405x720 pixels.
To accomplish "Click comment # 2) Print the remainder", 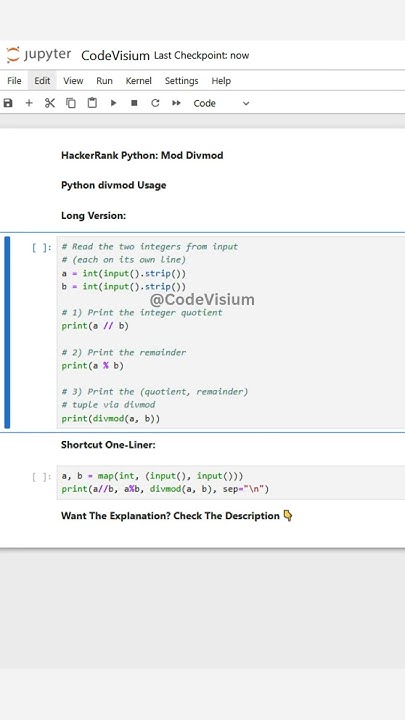I will point(124,353).
